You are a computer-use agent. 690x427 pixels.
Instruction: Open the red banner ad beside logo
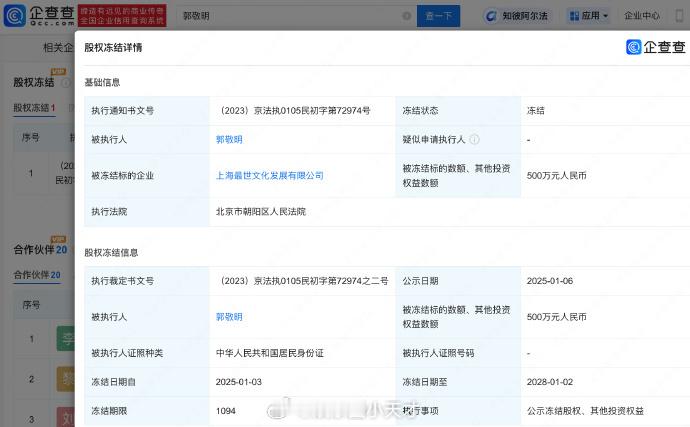[122, 15]
